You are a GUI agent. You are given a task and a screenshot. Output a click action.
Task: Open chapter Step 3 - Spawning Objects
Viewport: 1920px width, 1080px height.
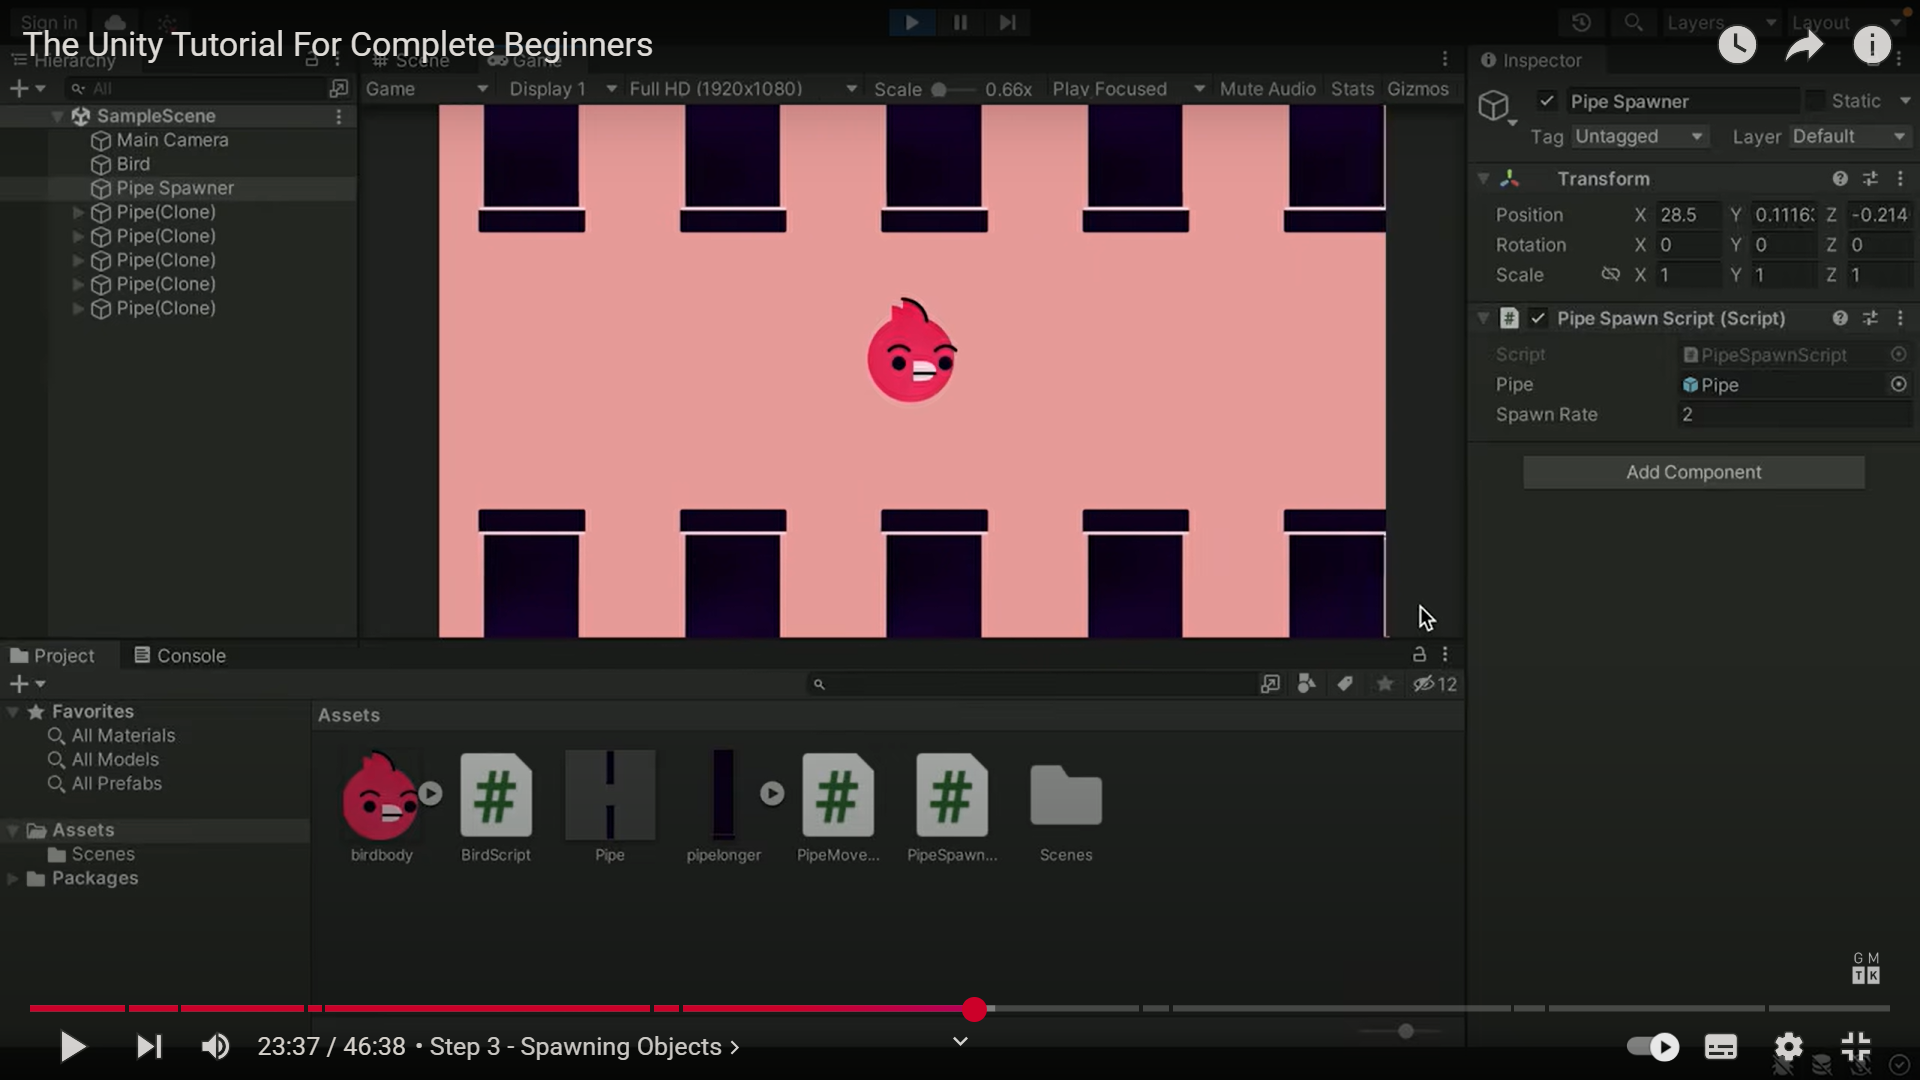585,1047
